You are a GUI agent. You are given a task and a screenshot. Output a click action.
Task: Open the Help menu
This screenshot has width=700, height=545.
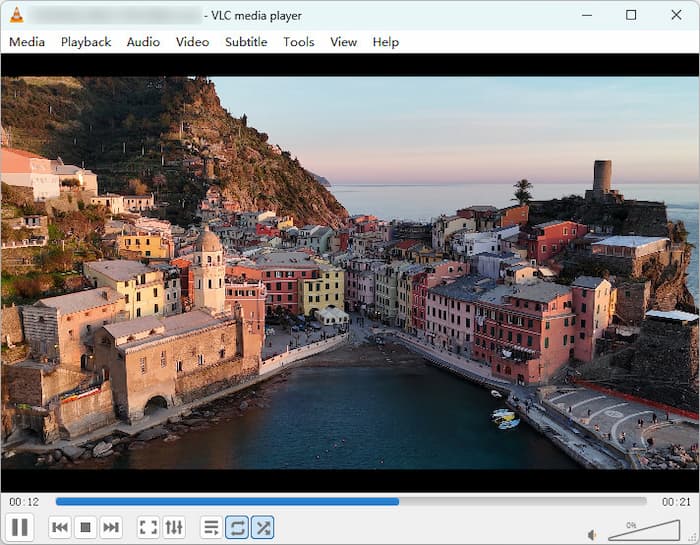(386, 42)
